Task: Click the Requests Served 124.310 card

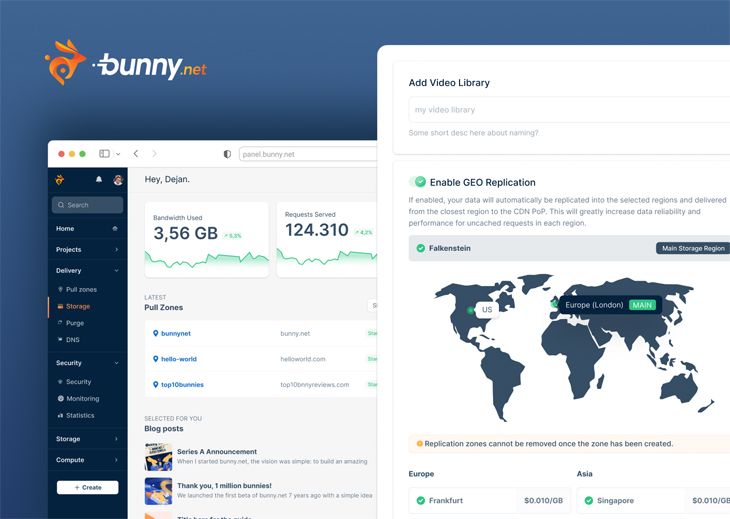Action: click(x=327, y=240)
